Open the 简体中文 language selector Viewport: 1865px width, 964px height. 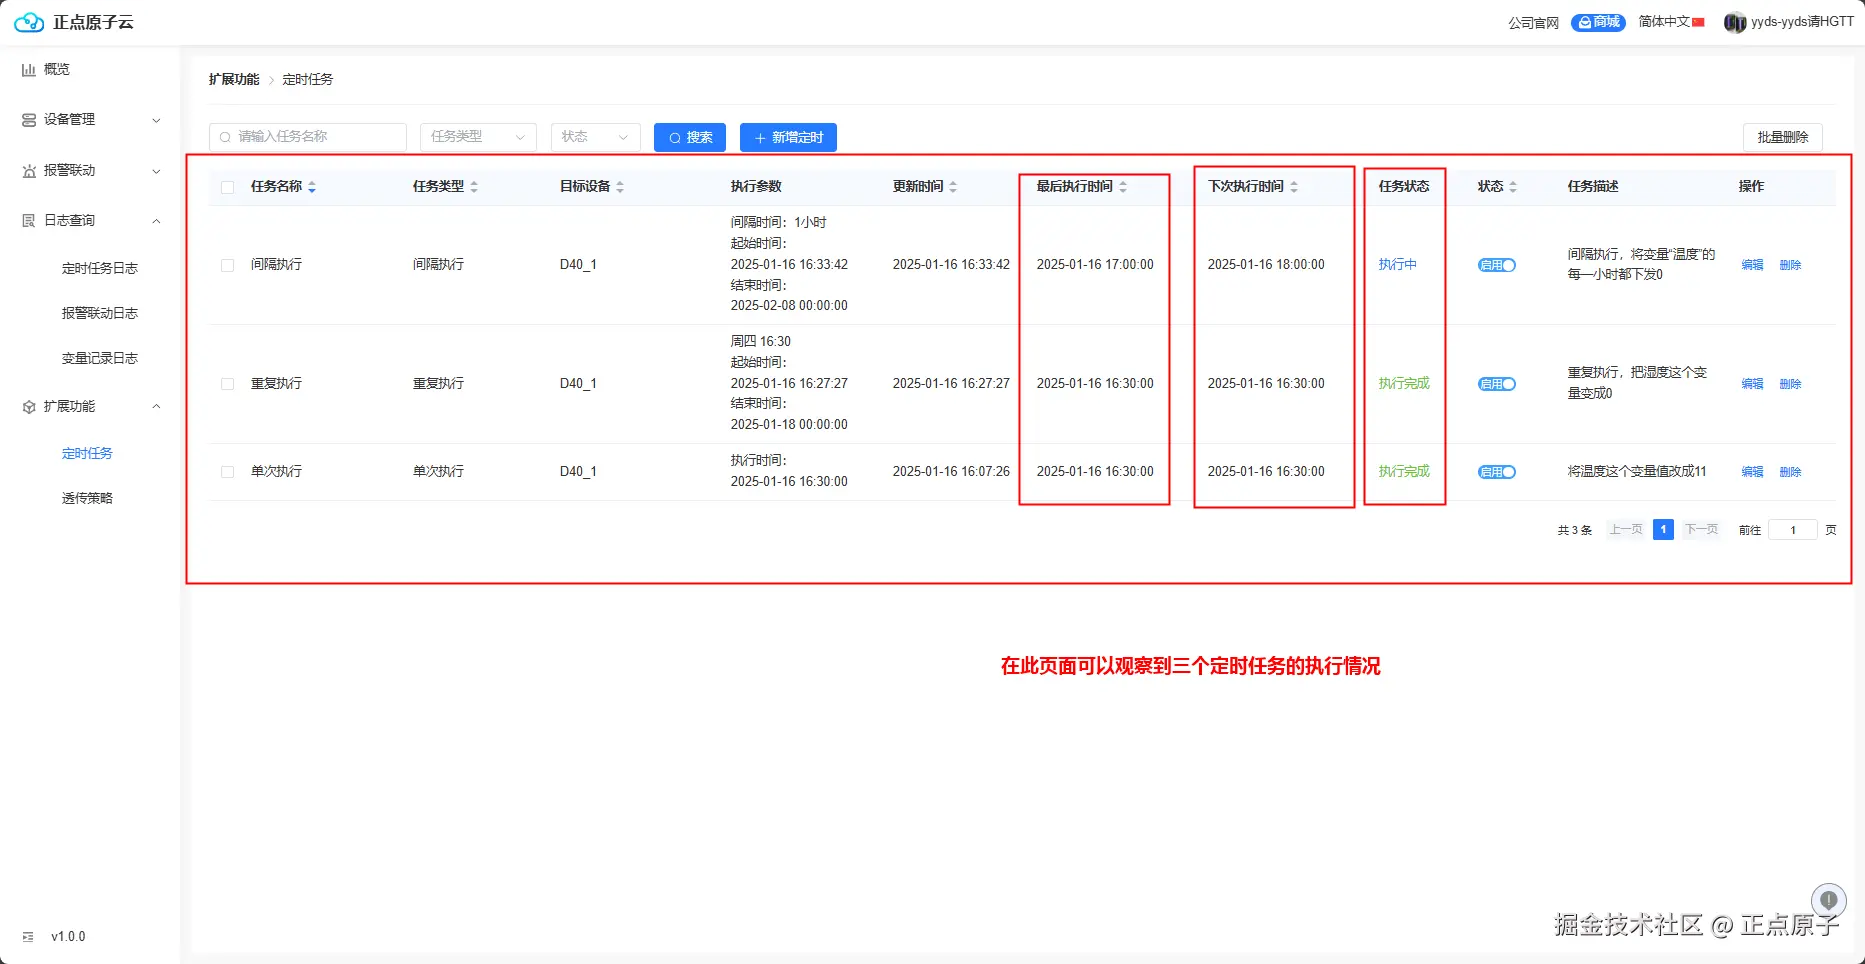[1671, 22]
